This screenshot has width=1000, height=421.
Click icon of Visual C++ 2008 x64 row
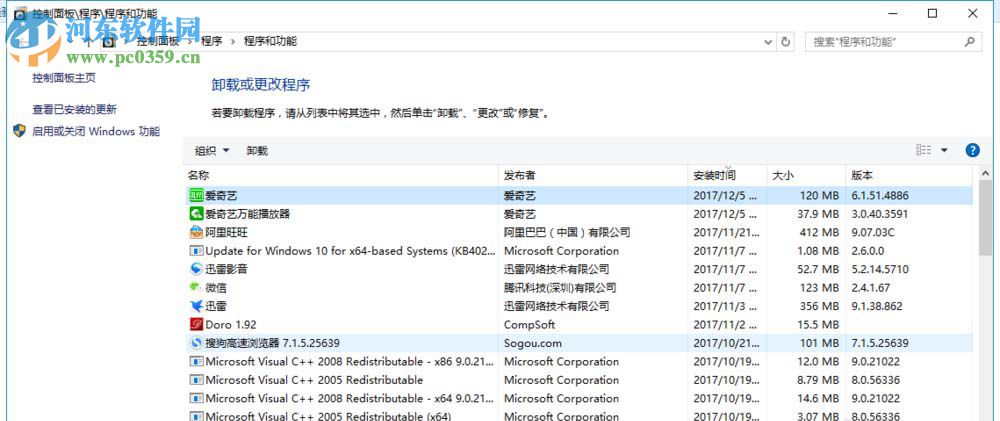(x=196, y=399)
